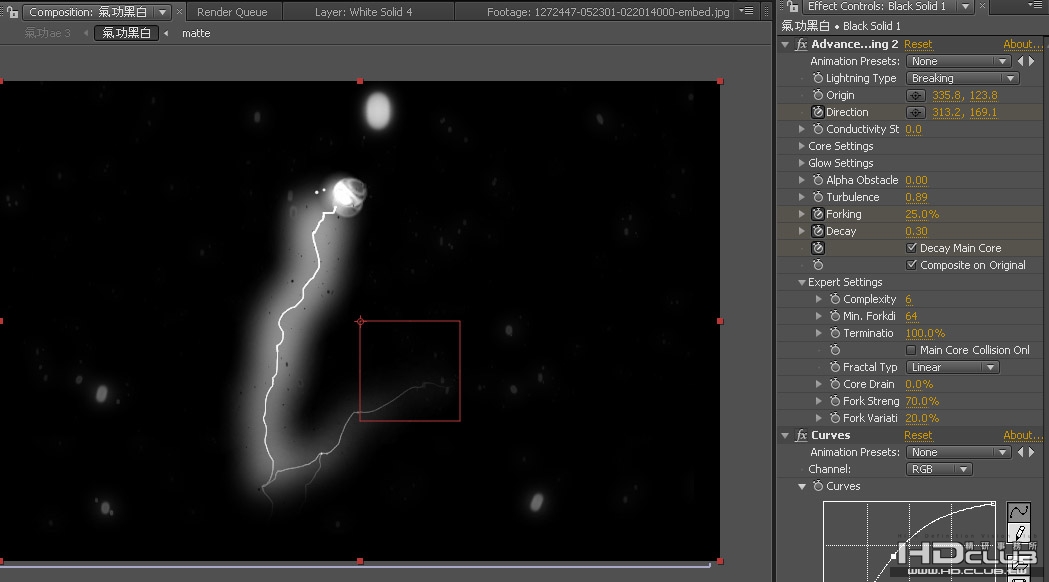Toggle fx icon for Advanced Lightning effect

pos(801,44)
